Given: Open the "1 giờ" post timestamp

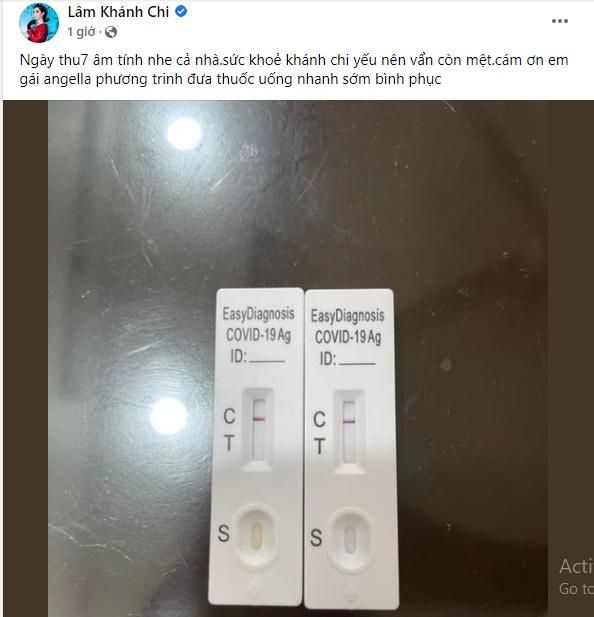Looking at the screenshot, I should 81,32.
